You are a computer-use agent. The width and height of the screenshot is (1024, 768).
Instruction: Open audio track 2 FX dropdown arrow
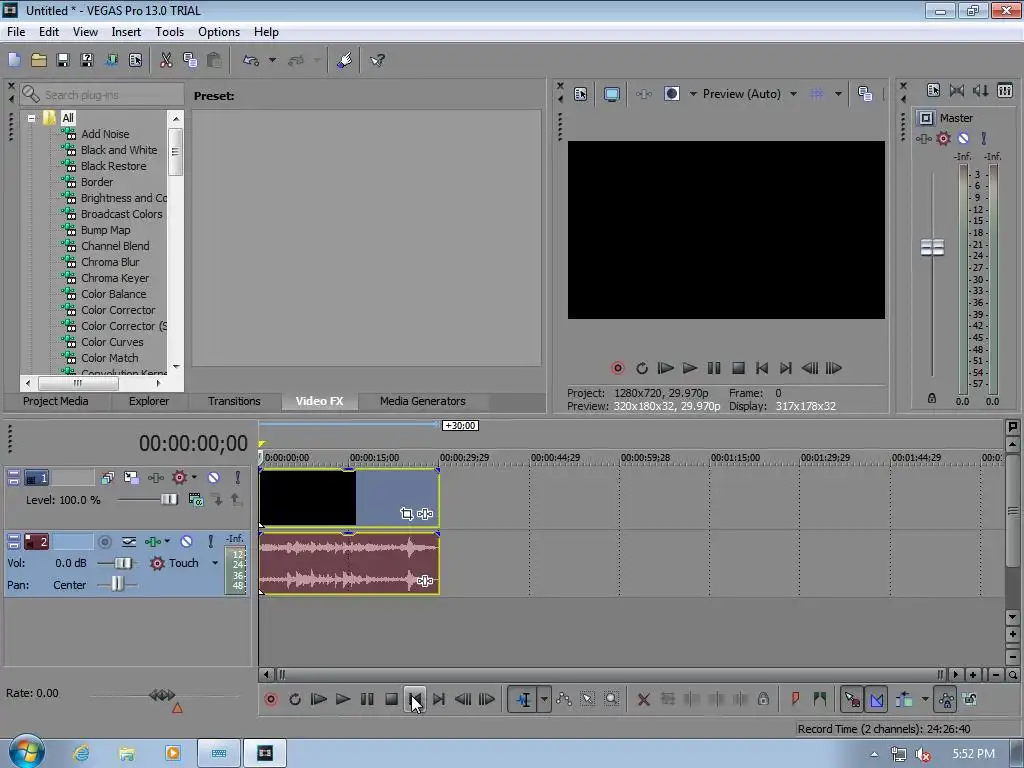click(167, 541)
